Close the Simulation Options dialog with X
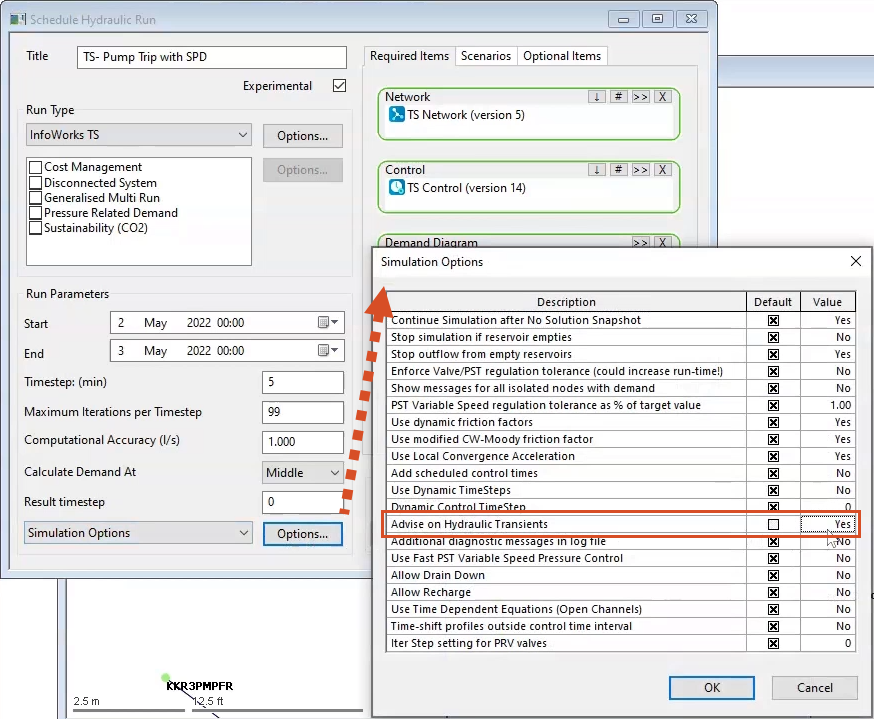874x719 pixels. (x=856, y=261)
